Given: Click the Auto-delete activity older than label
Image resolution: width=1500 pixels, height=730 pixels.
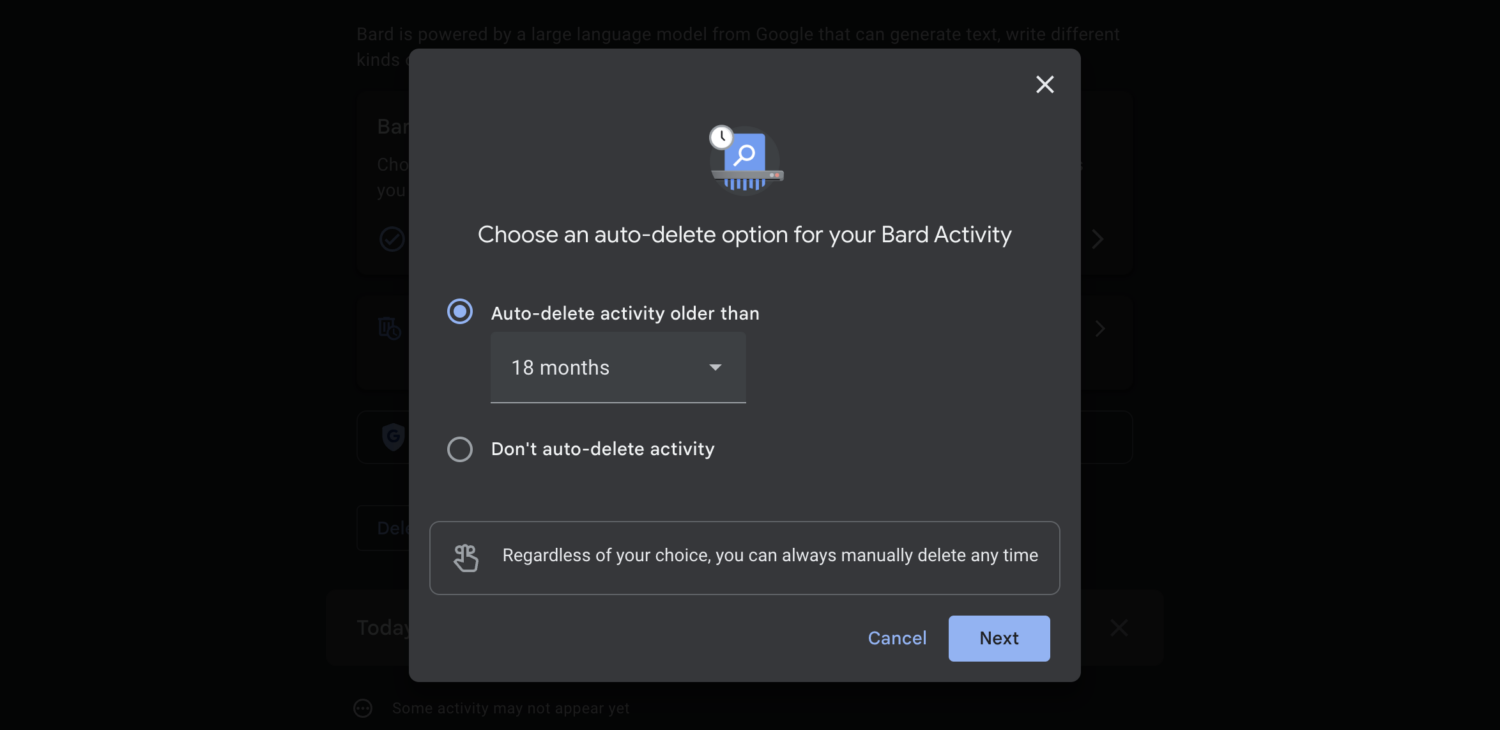Looking at the screenshot, I should [x=625, y=313].
